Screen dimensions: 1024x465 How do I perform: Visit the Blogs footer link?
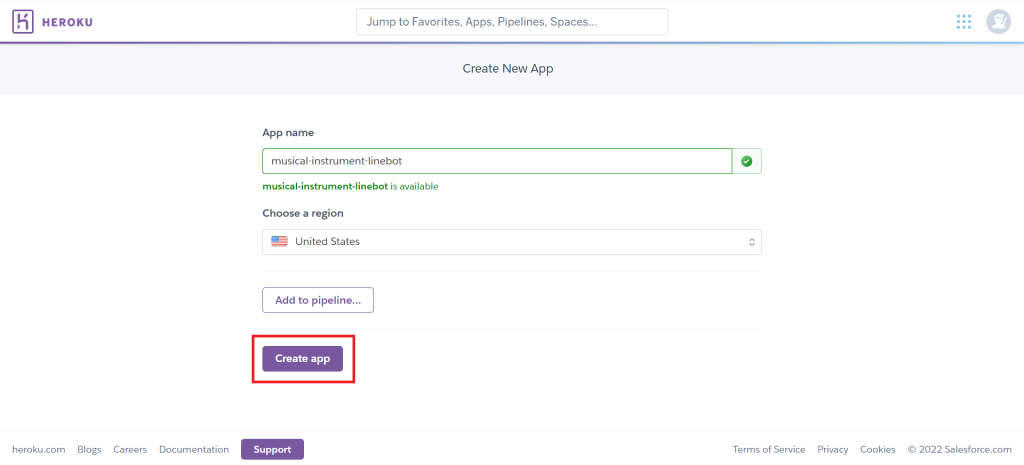point(89,450)
